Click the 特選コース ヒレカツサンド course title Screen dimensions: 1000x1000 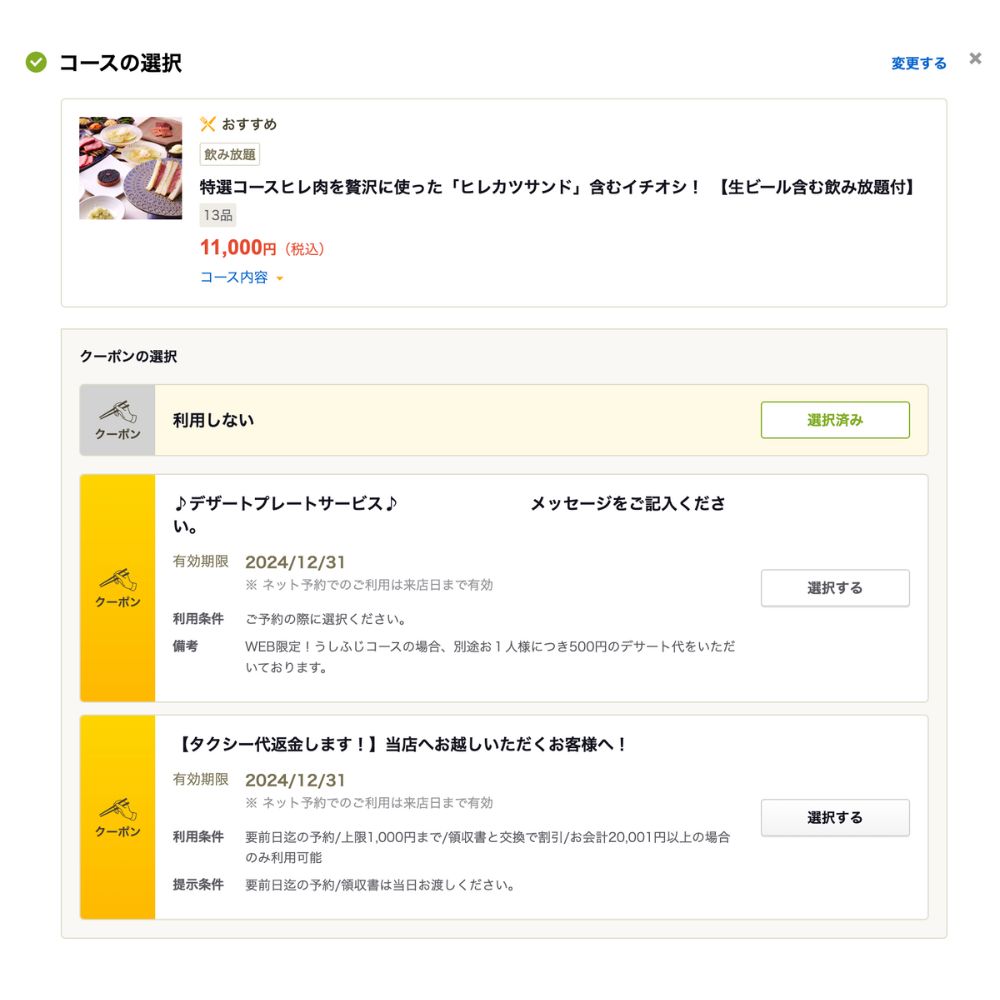click(558, 186)
